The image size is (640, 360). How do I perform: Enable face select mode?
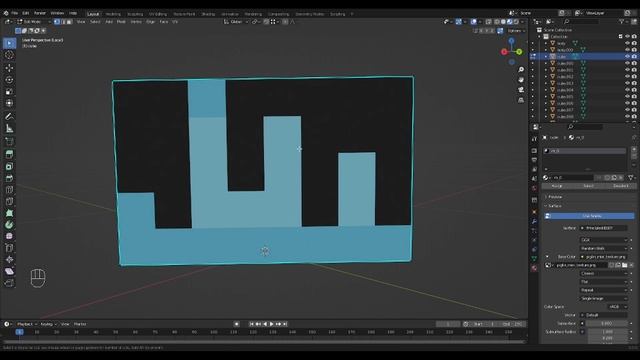(69, 22)
